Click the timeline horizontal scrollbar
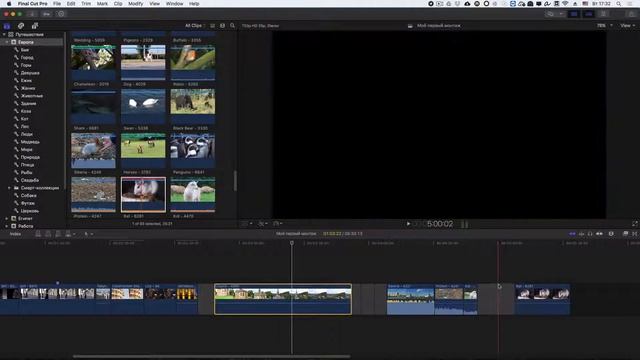This screenshot has height=360, width=640. tap(211, 356)
